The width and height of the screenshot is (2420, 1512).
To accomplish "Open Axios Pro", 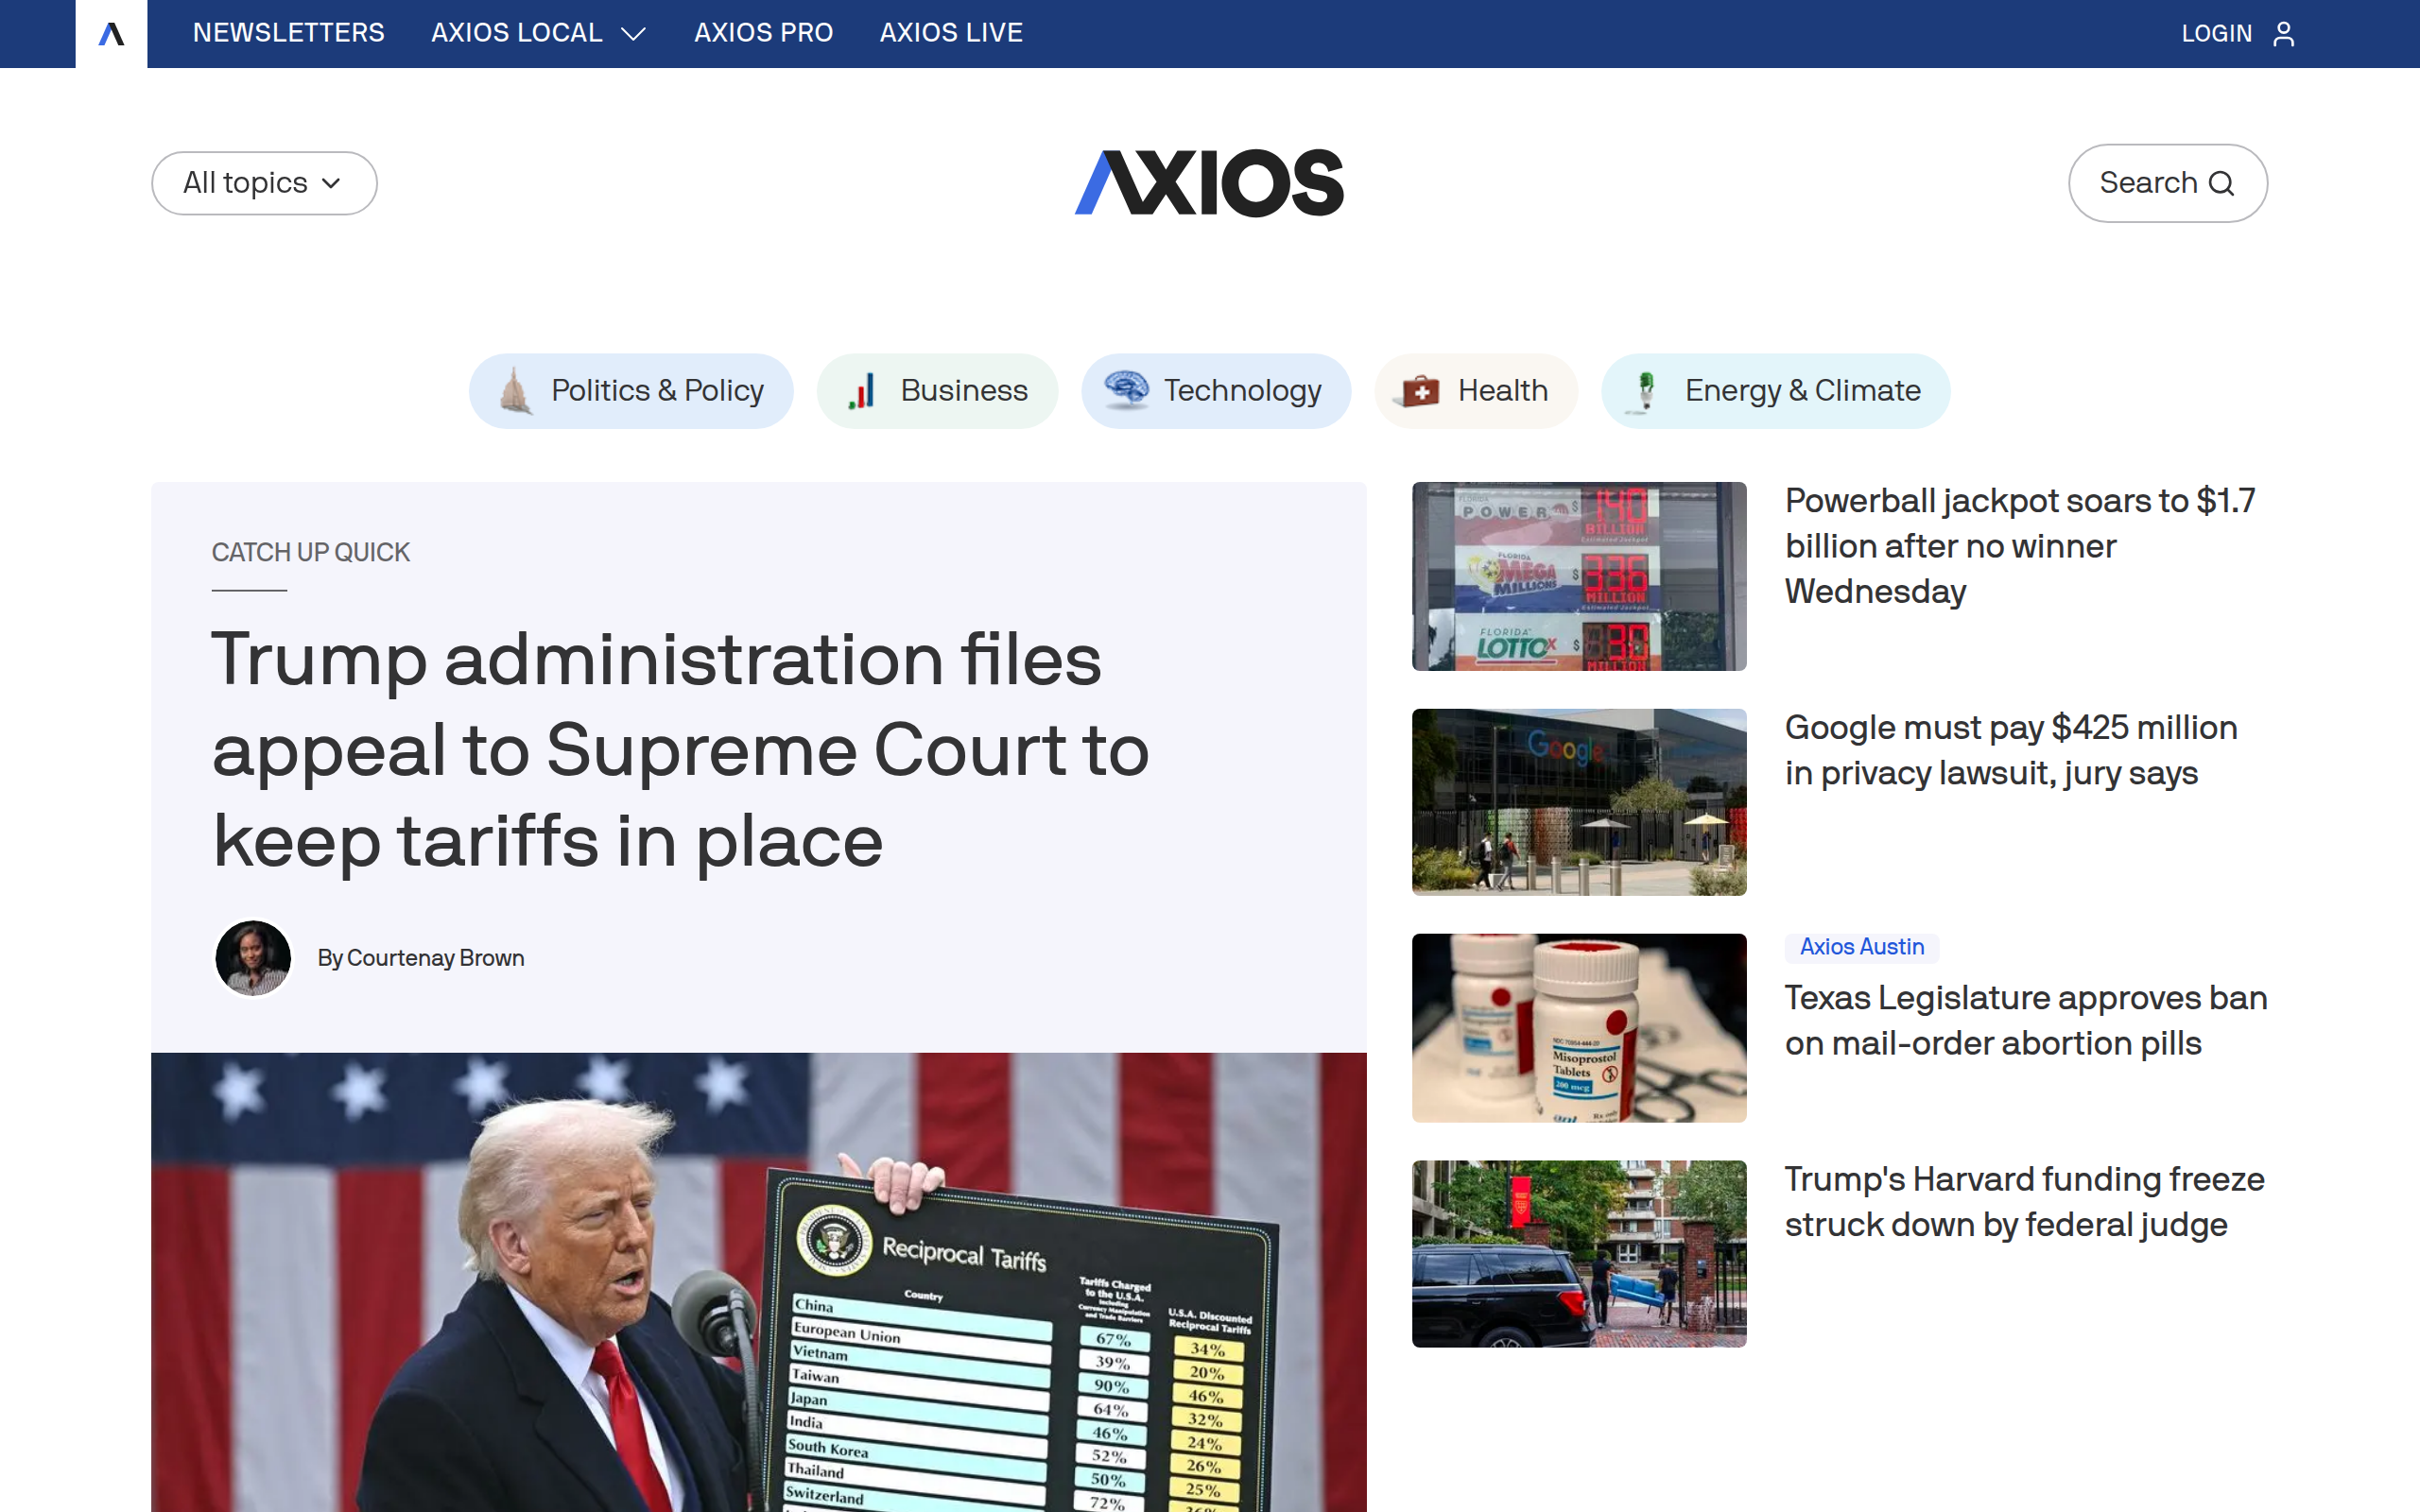I will tap(763, 33).
